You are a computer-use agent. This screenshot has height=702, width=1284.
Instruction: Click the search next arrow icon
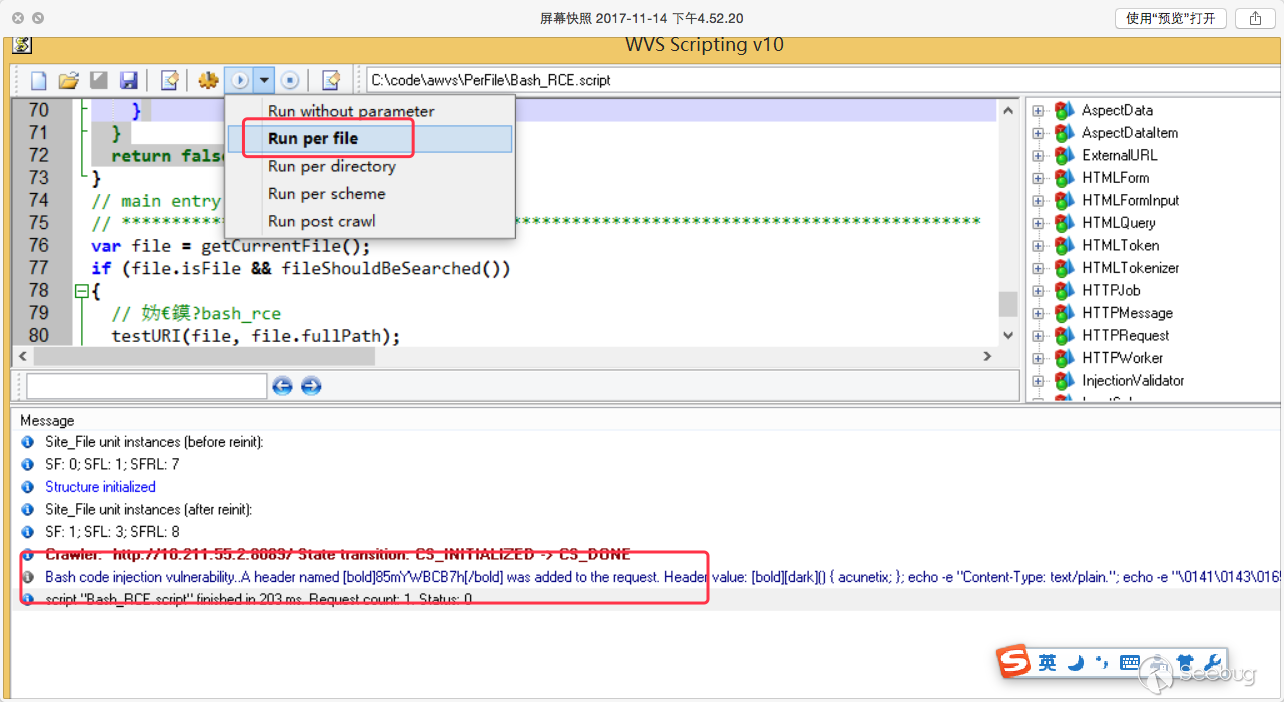tap(311, 386)
